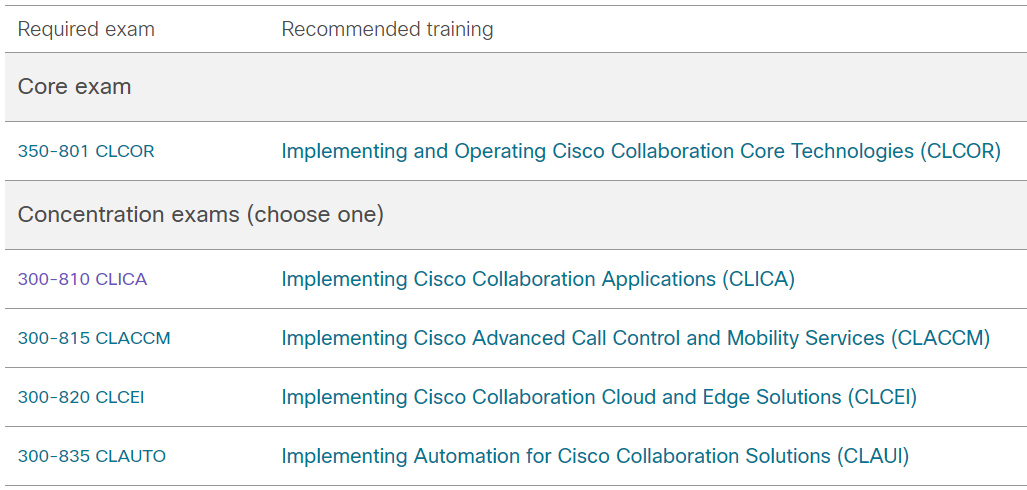Open the 300-820 CLCEI exam link
Image resolution: width=1027 pixels, height=490 pixels.
pyautogui.click(x=81, y=398)
